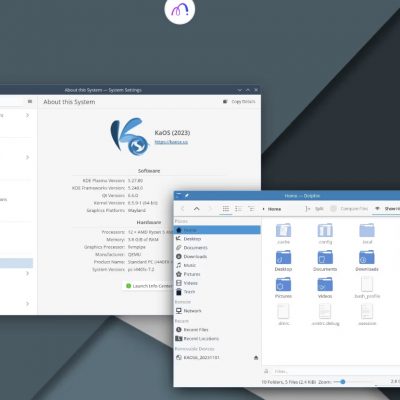
Task: Select Downloads in the Places sidebar
Action: 217,256
